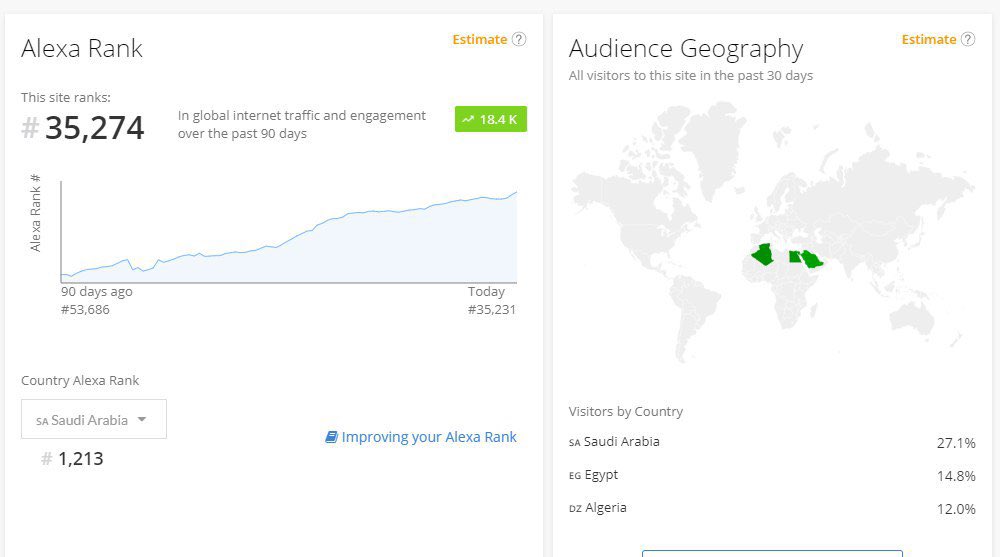1000x557 pixels.
Task: Click the Saudi Arabia row in Visitors by Country
Action: pyautogui.click(x=772, y=442)
